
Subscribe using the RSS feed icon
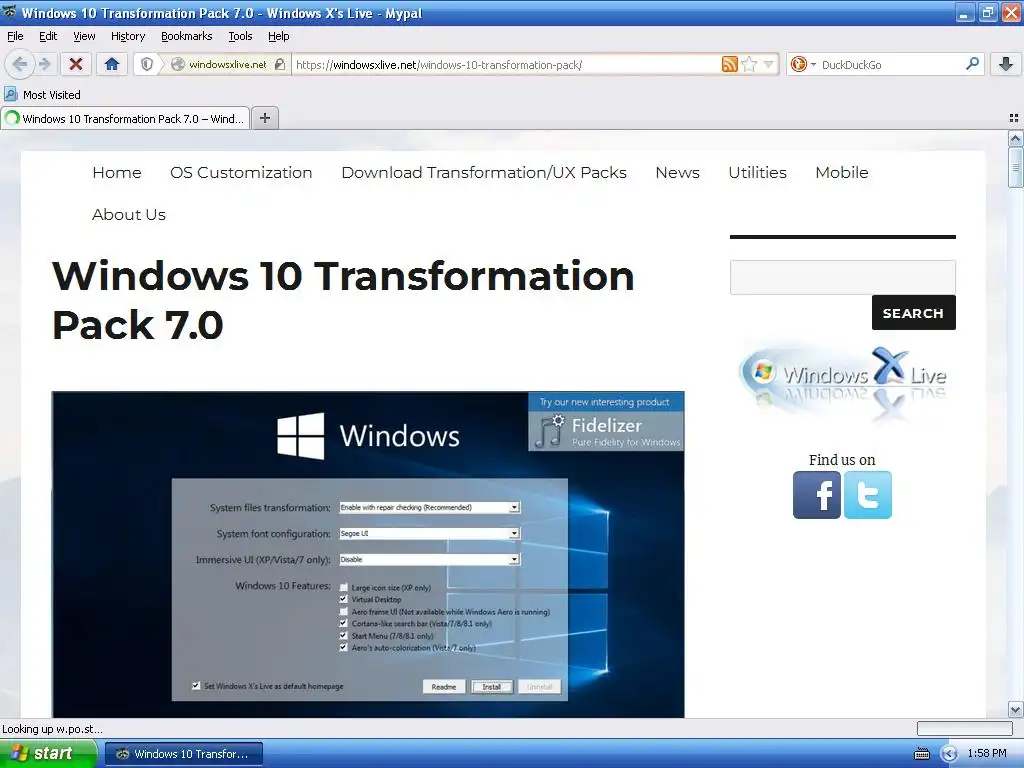tap(729, 64)
